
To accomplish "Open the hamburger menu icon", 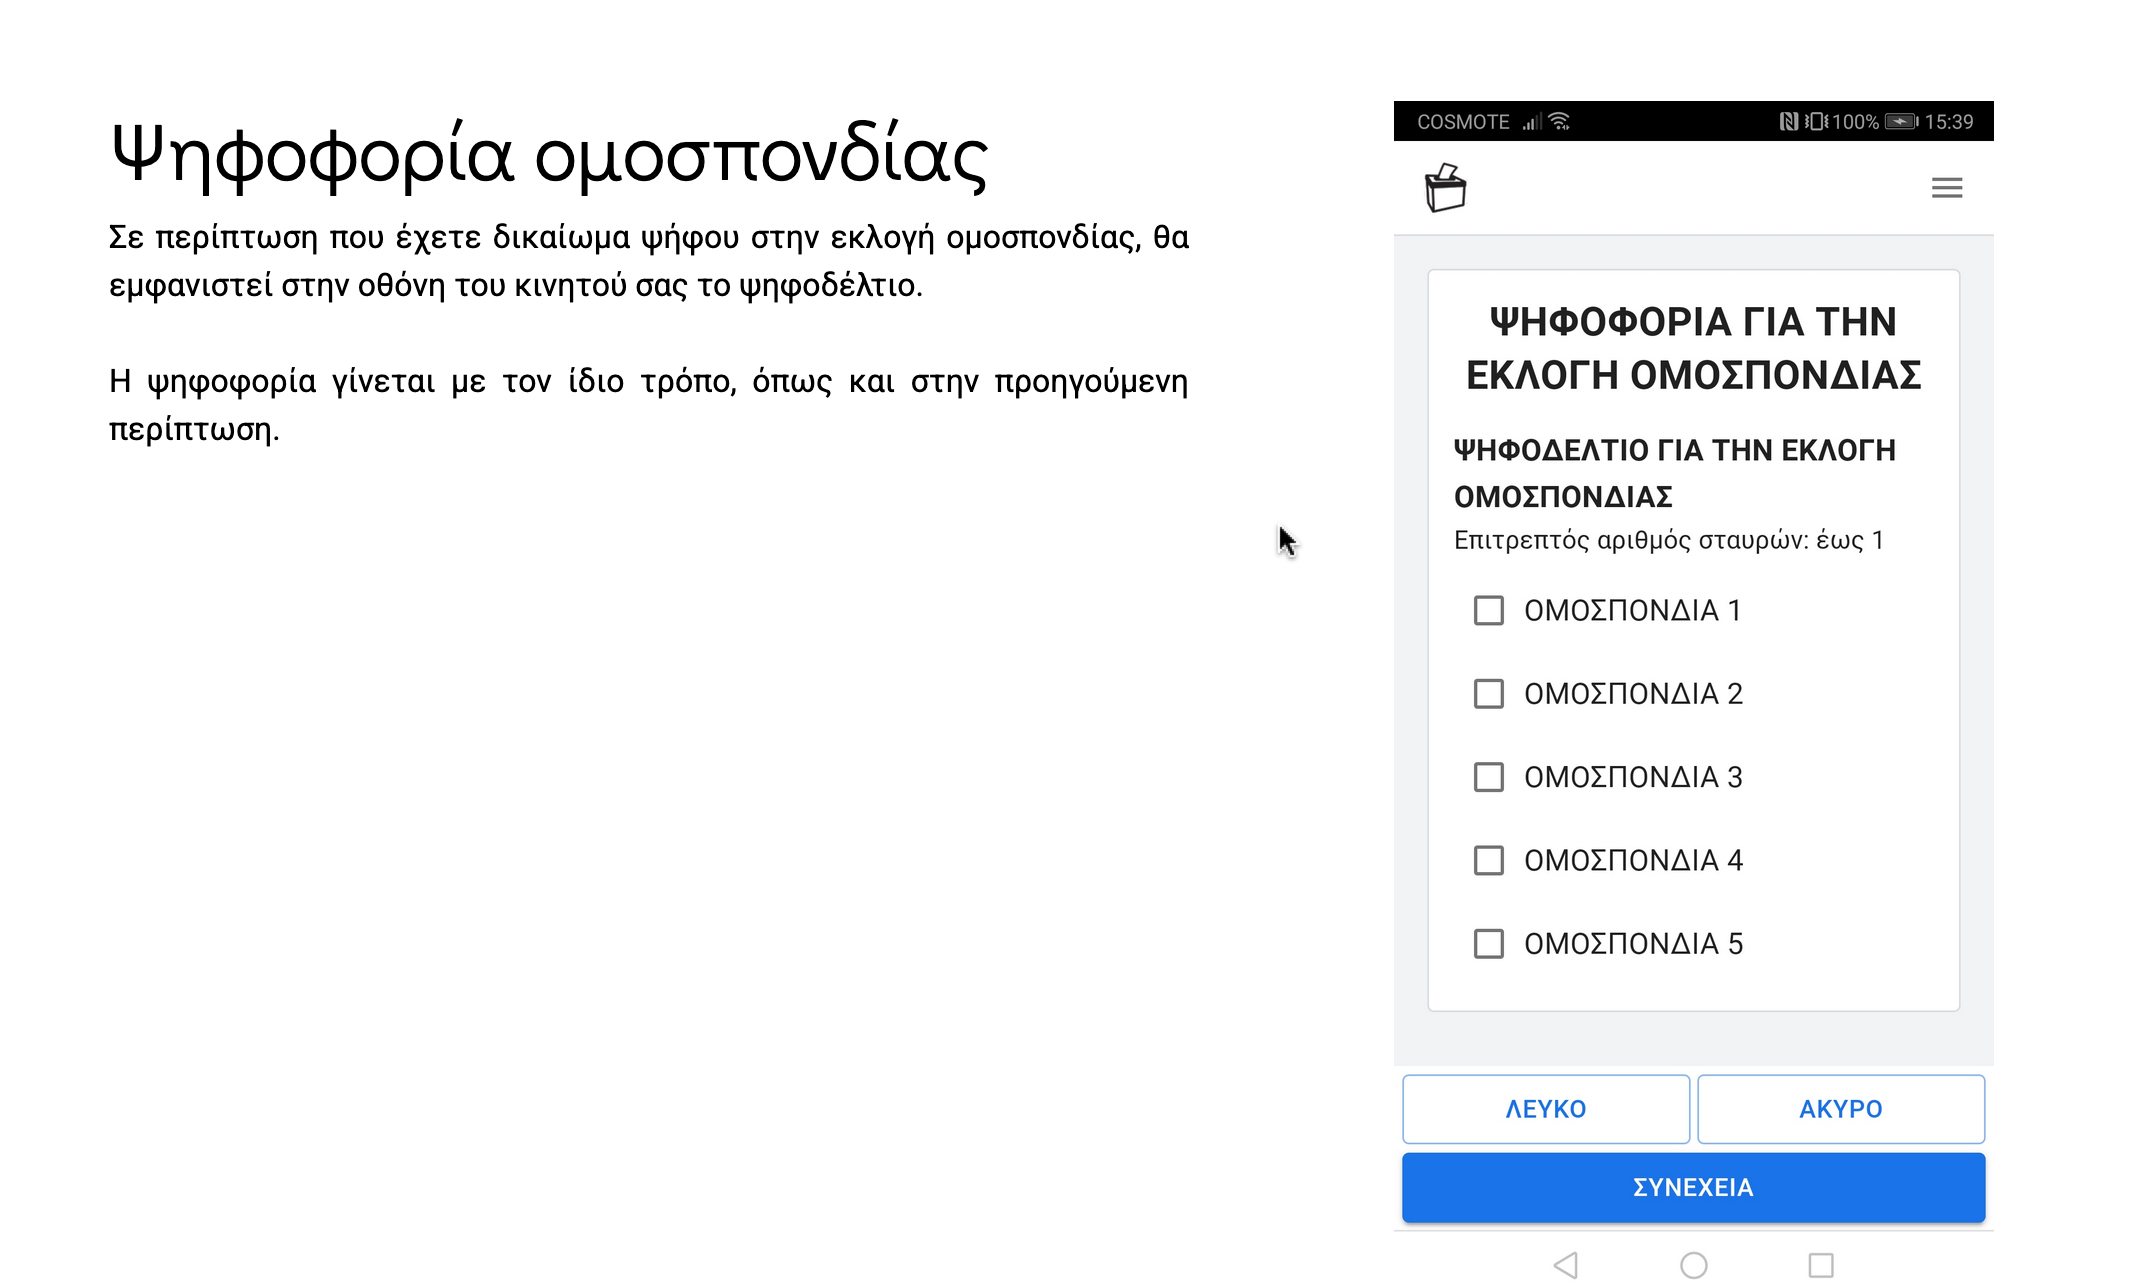I will tap(1946, 188).
